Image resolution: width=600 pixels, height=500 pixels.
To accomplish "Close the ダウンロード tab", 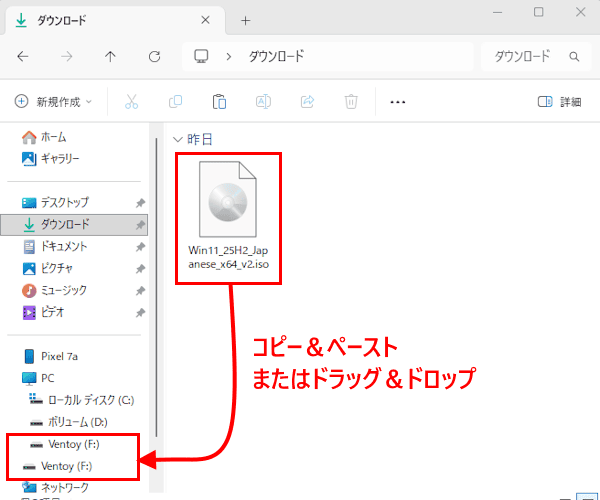I will [x=205, y=20].
